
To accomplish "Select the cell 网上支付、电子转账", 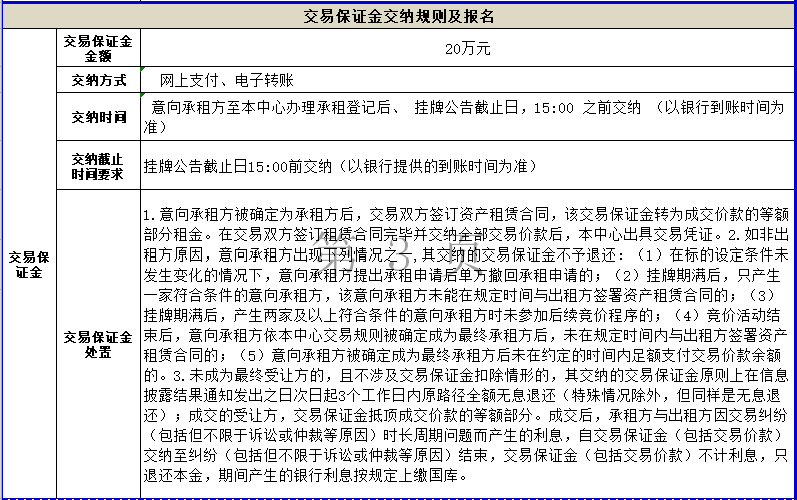I will point(467,80).
